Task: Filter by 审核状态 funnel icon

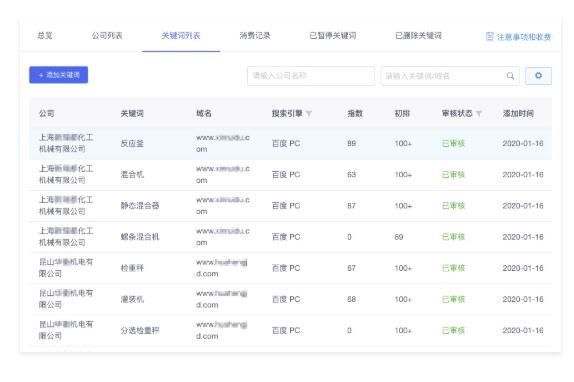Action: (478, 113)
